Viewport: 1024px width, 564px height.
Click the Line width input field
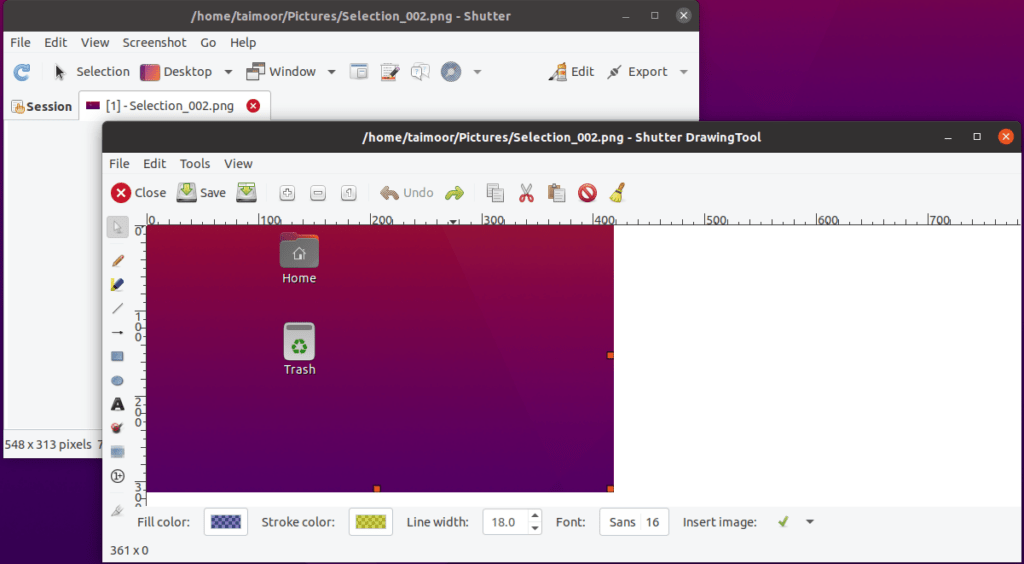504,522
